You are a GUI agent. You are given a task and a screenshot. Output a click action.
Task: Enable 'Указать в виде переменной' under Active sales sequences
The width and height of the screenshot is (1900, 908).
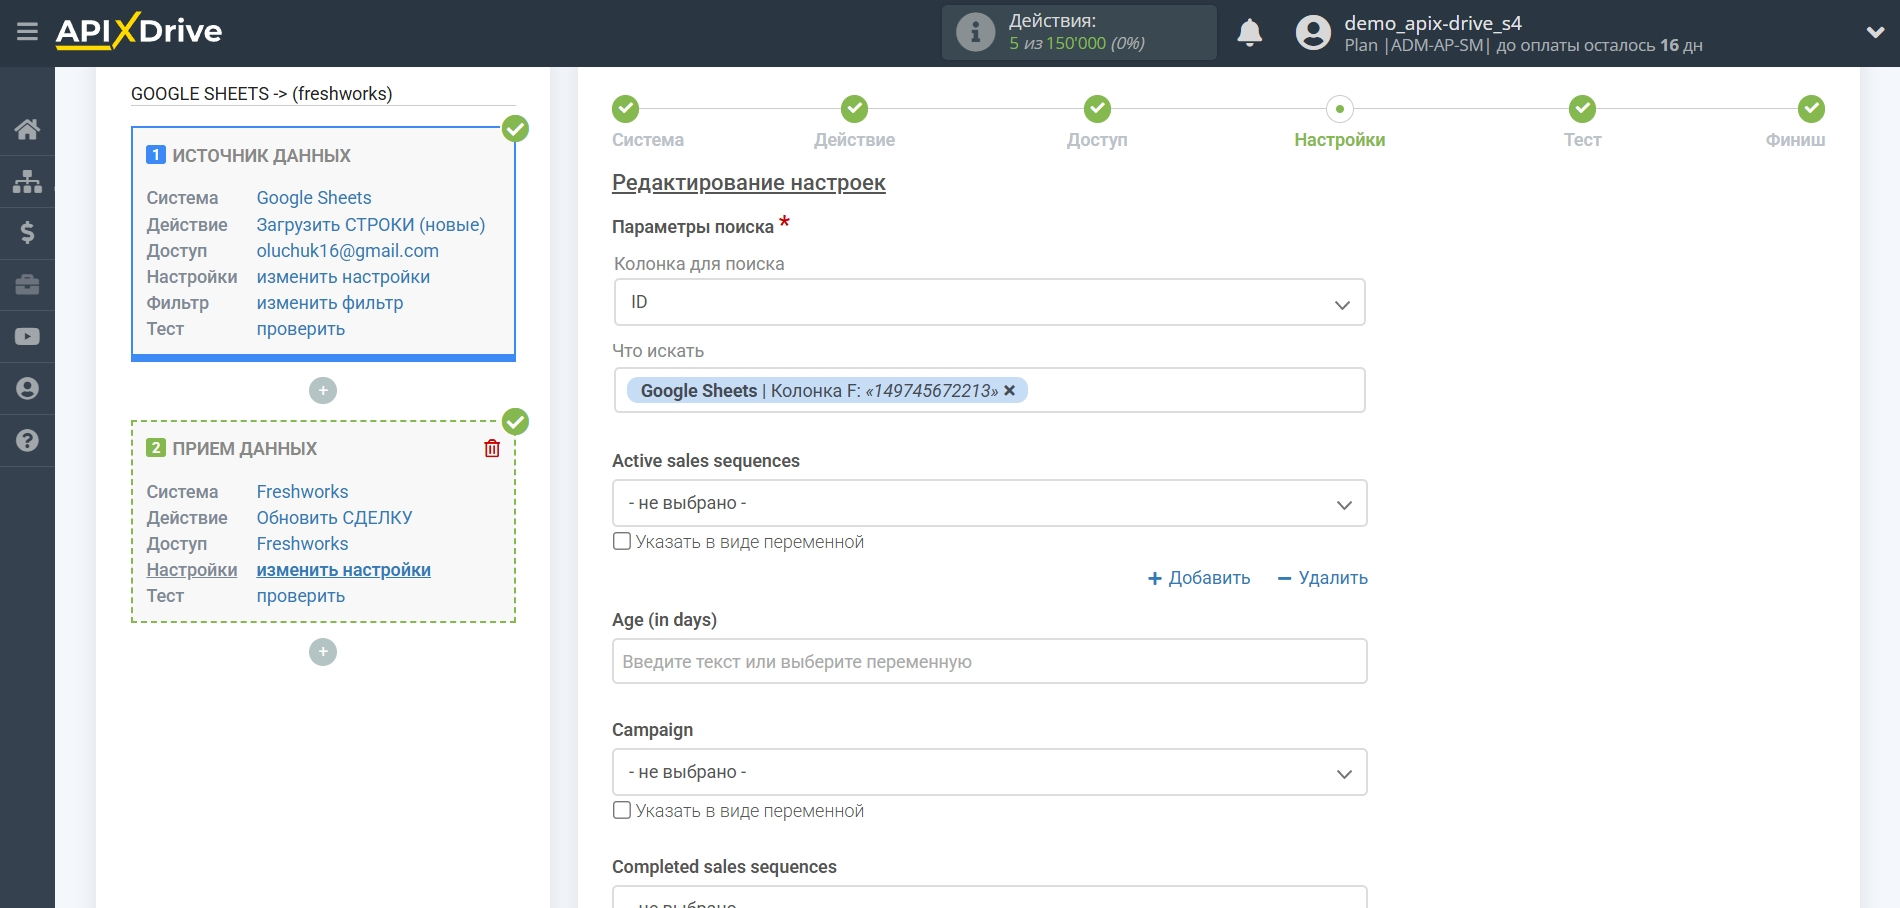[622, 542]
